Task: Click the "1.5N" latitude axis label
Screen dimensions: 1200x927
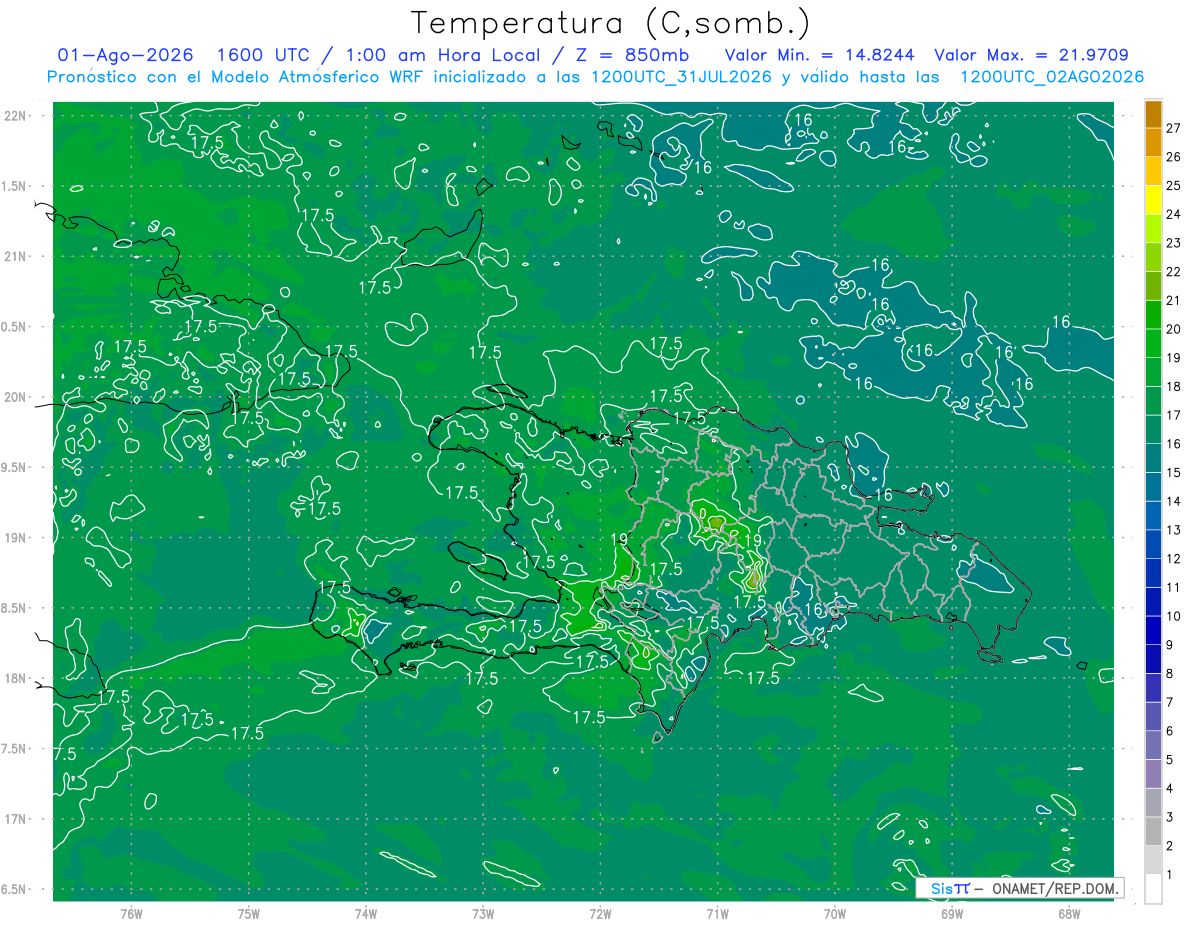Action: pyautogui.click(x=16, y=186)
